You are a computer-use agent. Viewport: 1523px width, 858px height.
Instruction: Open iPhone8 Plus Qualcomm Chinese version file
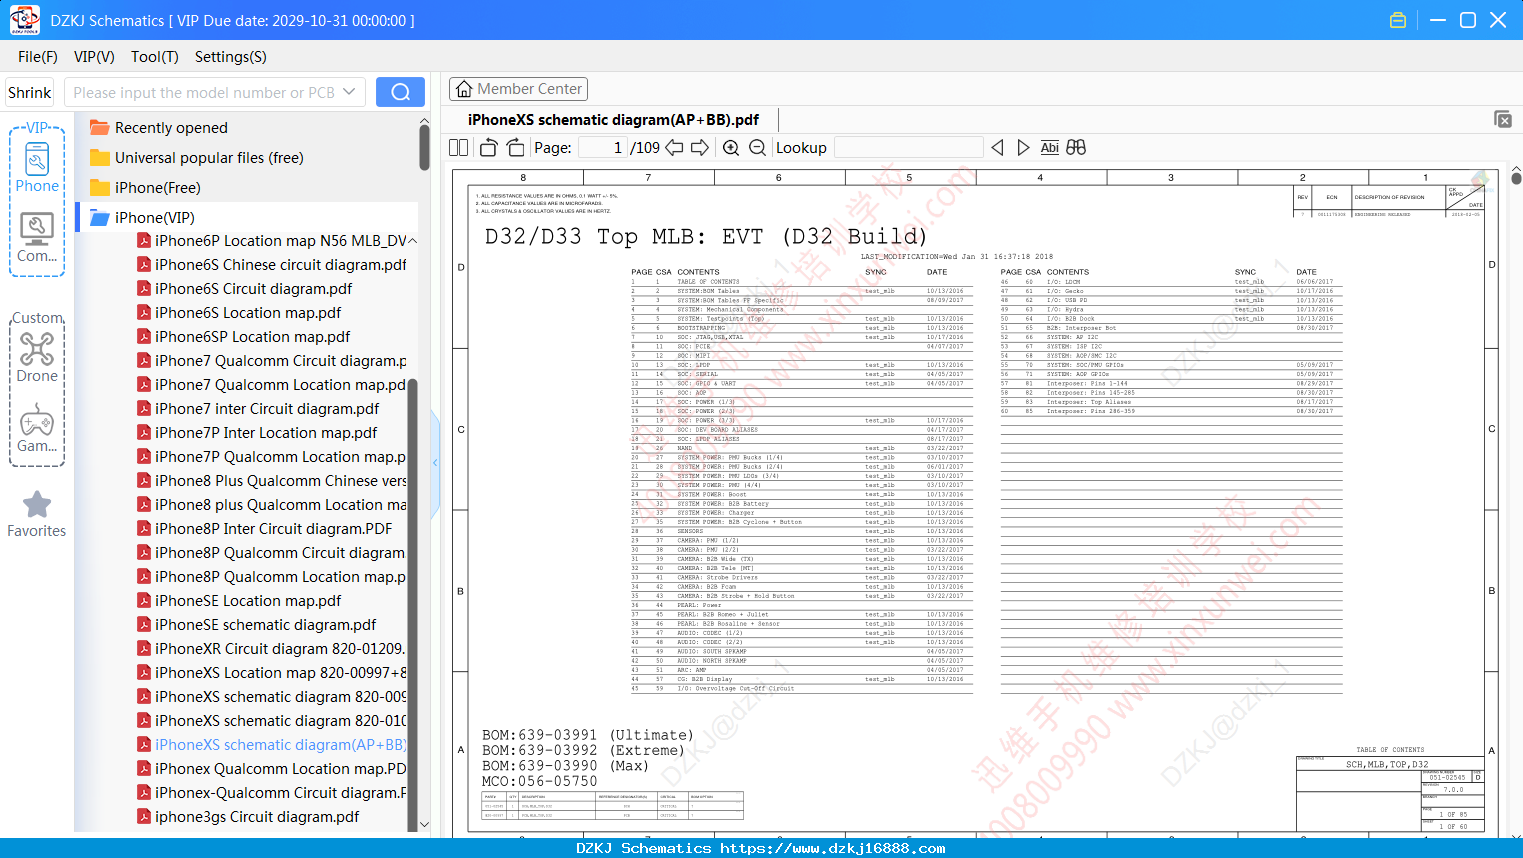(x=271, y=481)
